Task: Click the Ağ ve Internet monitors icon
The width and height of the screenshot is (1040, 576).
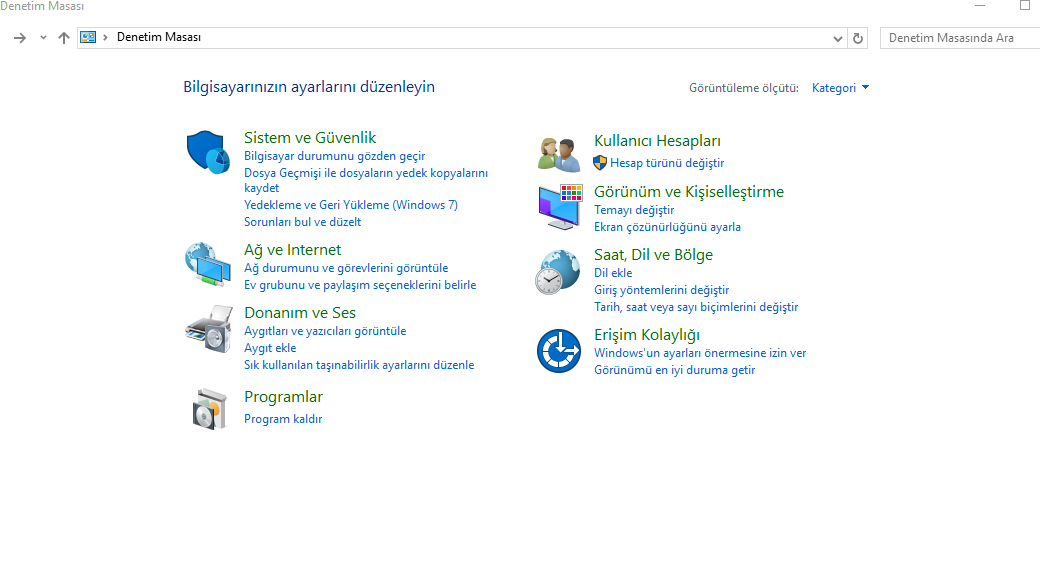Action: coord(207,263)
